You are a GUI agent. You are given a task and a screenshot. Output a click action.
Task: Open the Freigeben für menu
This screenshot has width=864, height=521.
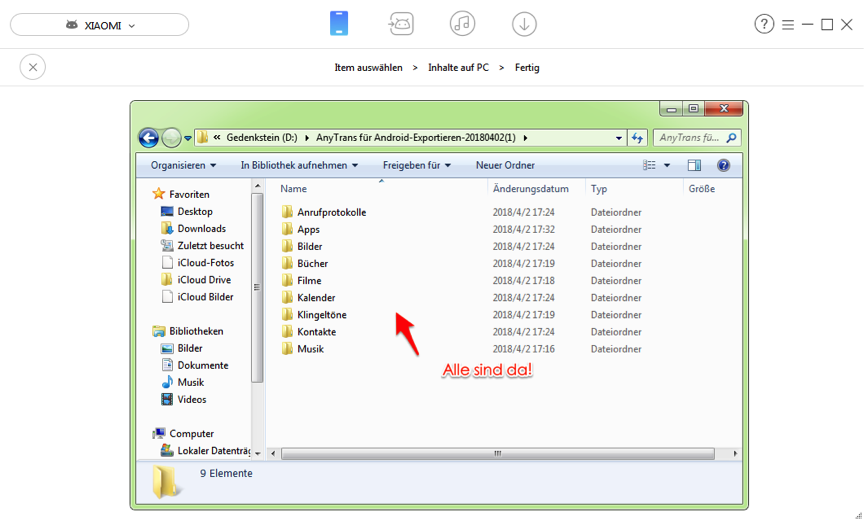[x=416, y=165]
